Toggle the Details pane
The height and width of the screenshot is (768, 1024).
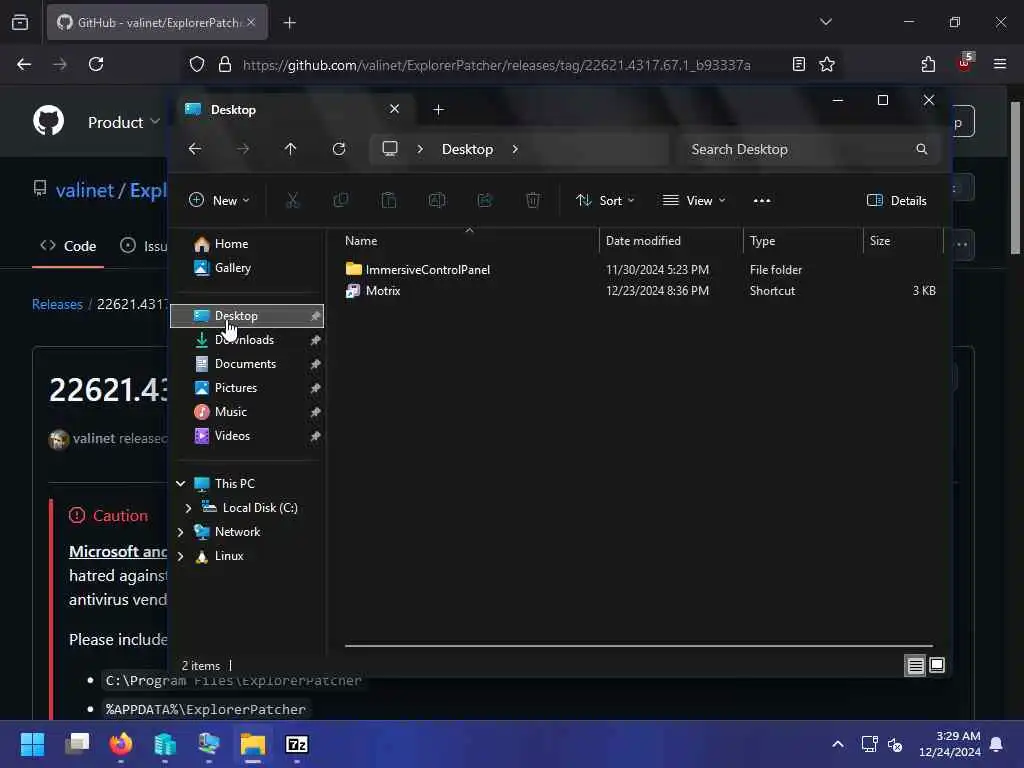[897, 200]
